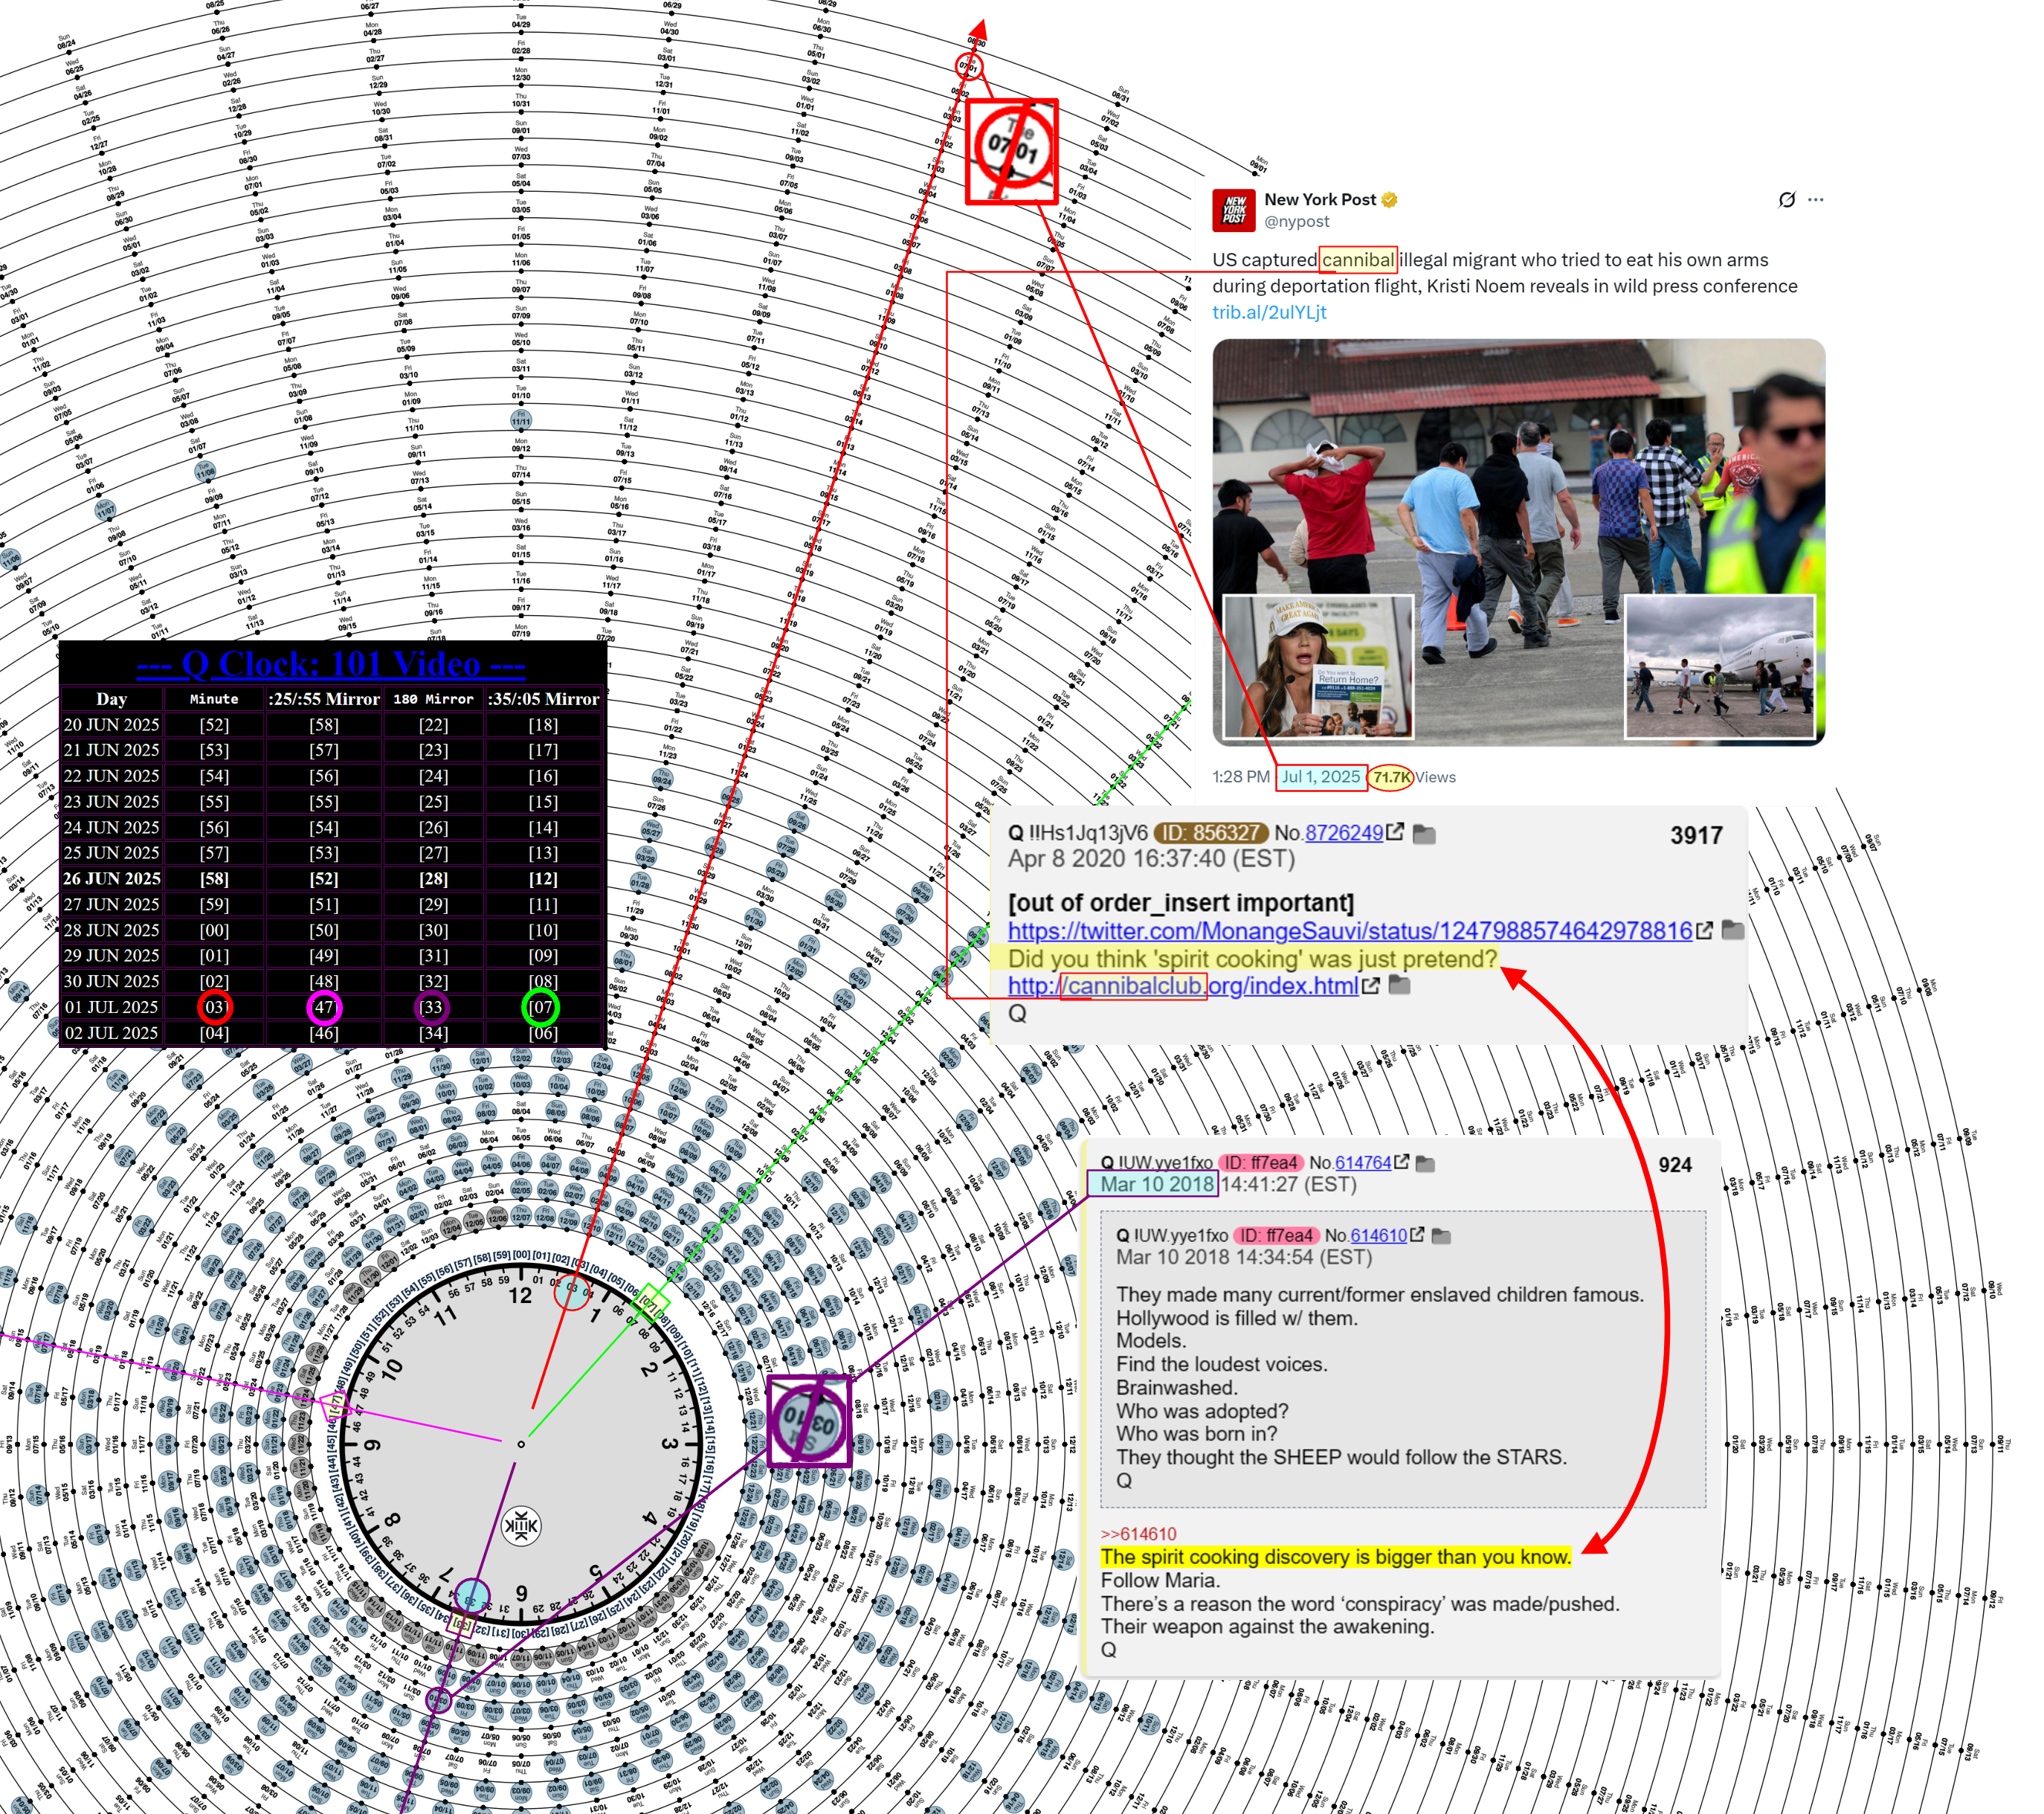Viewport: 2044px width, 1814px height.
Task: Open the twitter.com/MonangeSauvi status link
Action: pos(1350,930)
